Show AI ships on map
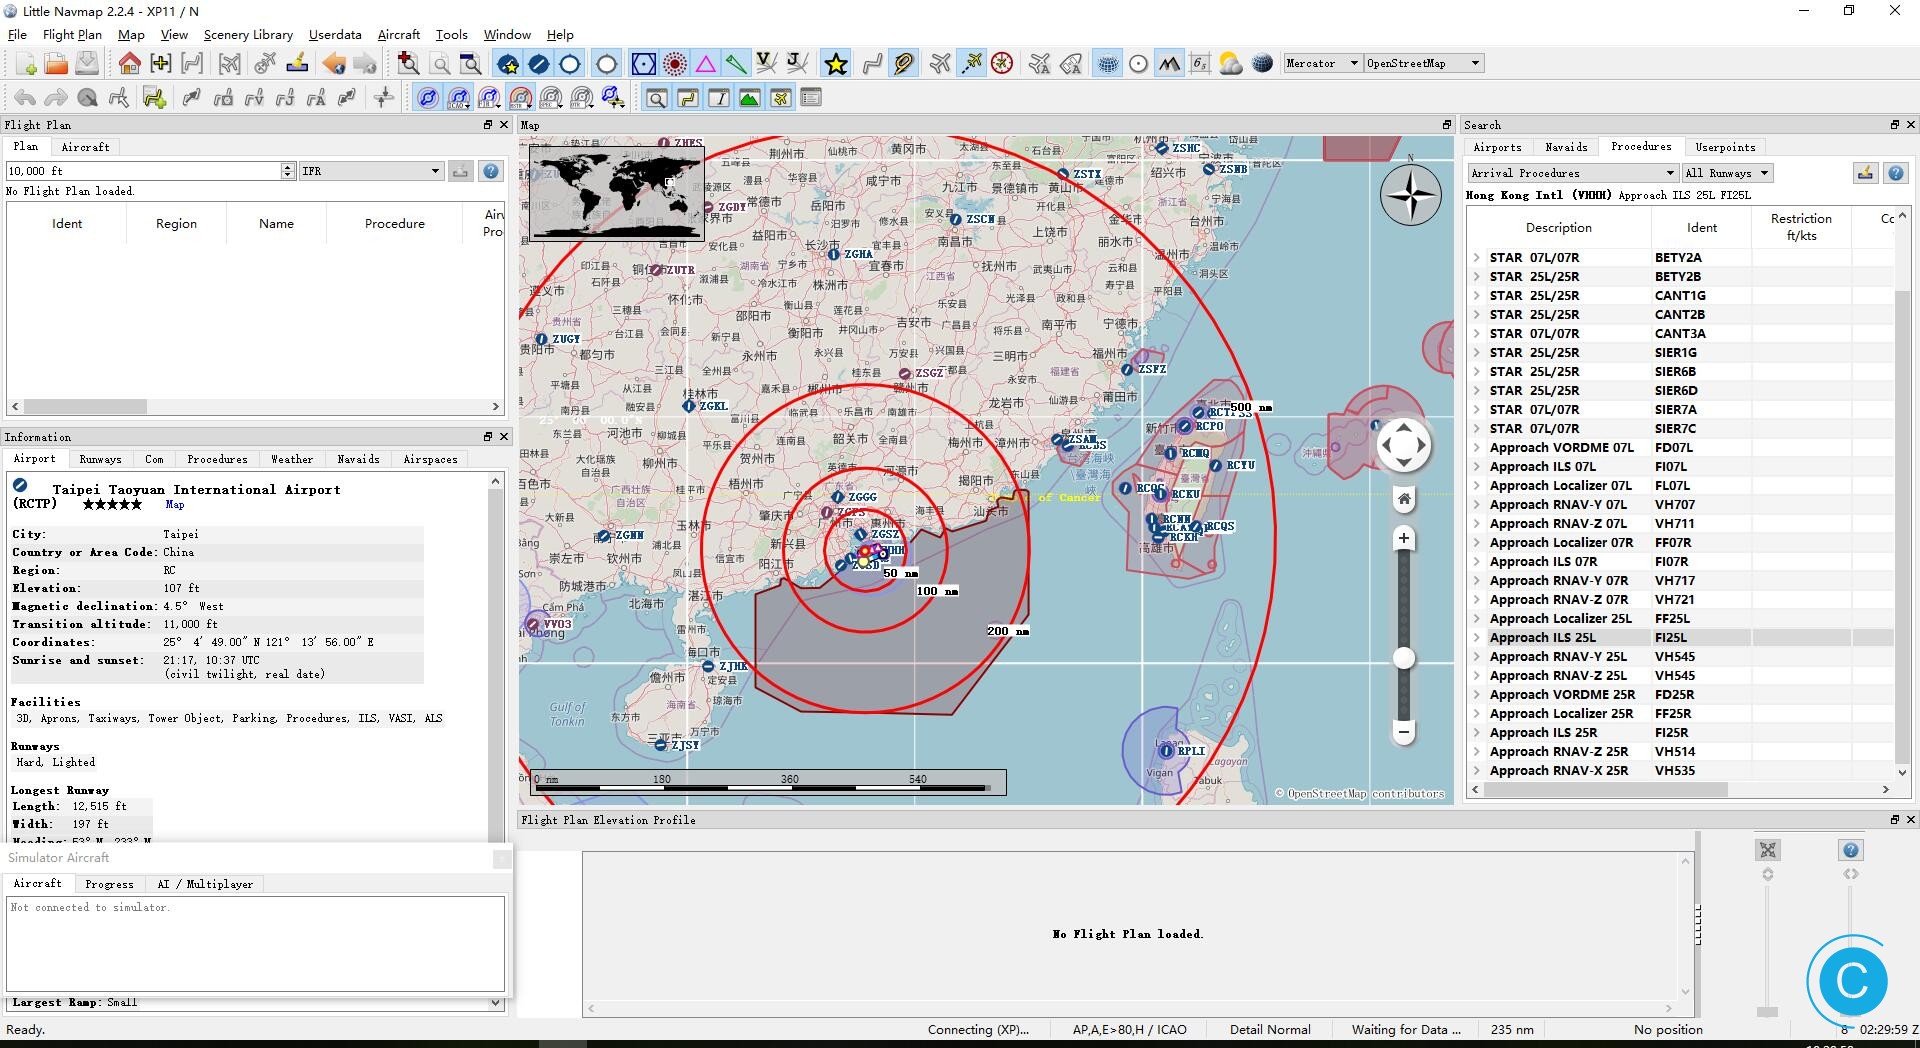 click(1071, 64)
